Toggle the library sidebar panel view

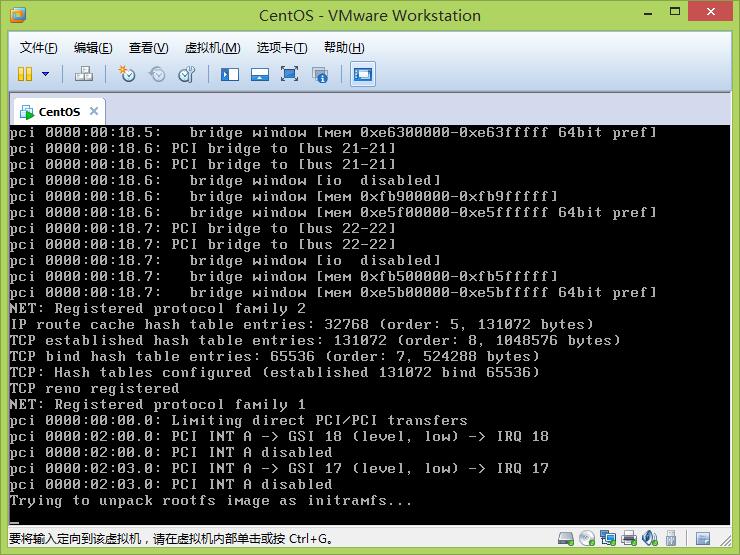tap(230, 74)
